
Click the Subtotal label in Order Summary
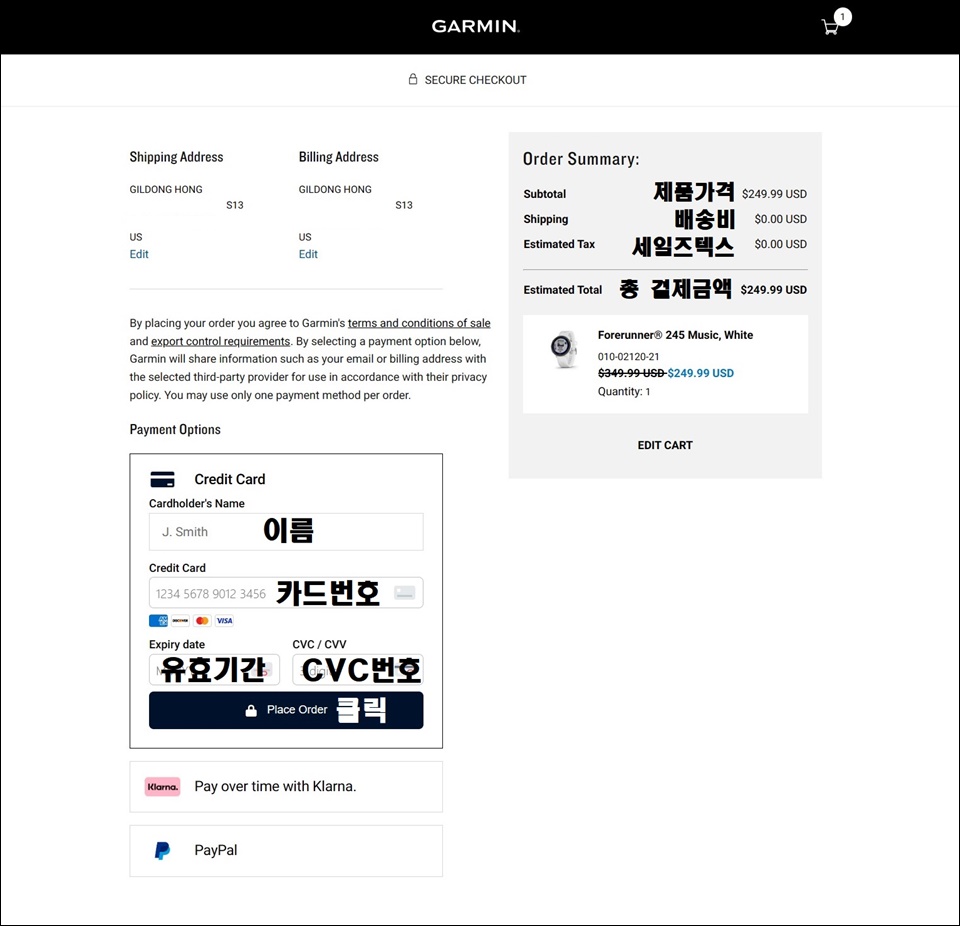click(544, 194)
